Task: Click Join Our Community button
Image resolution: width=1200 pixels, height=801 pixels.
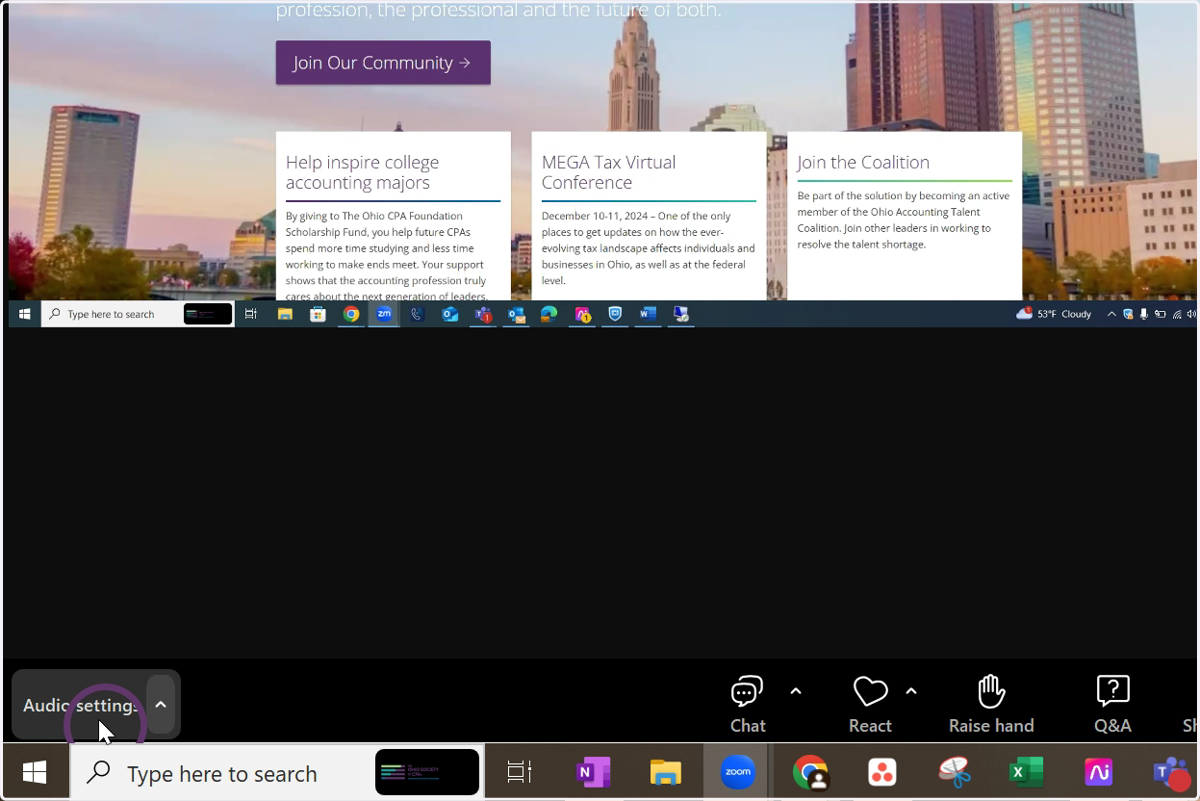Action: (x=383, y=62)
